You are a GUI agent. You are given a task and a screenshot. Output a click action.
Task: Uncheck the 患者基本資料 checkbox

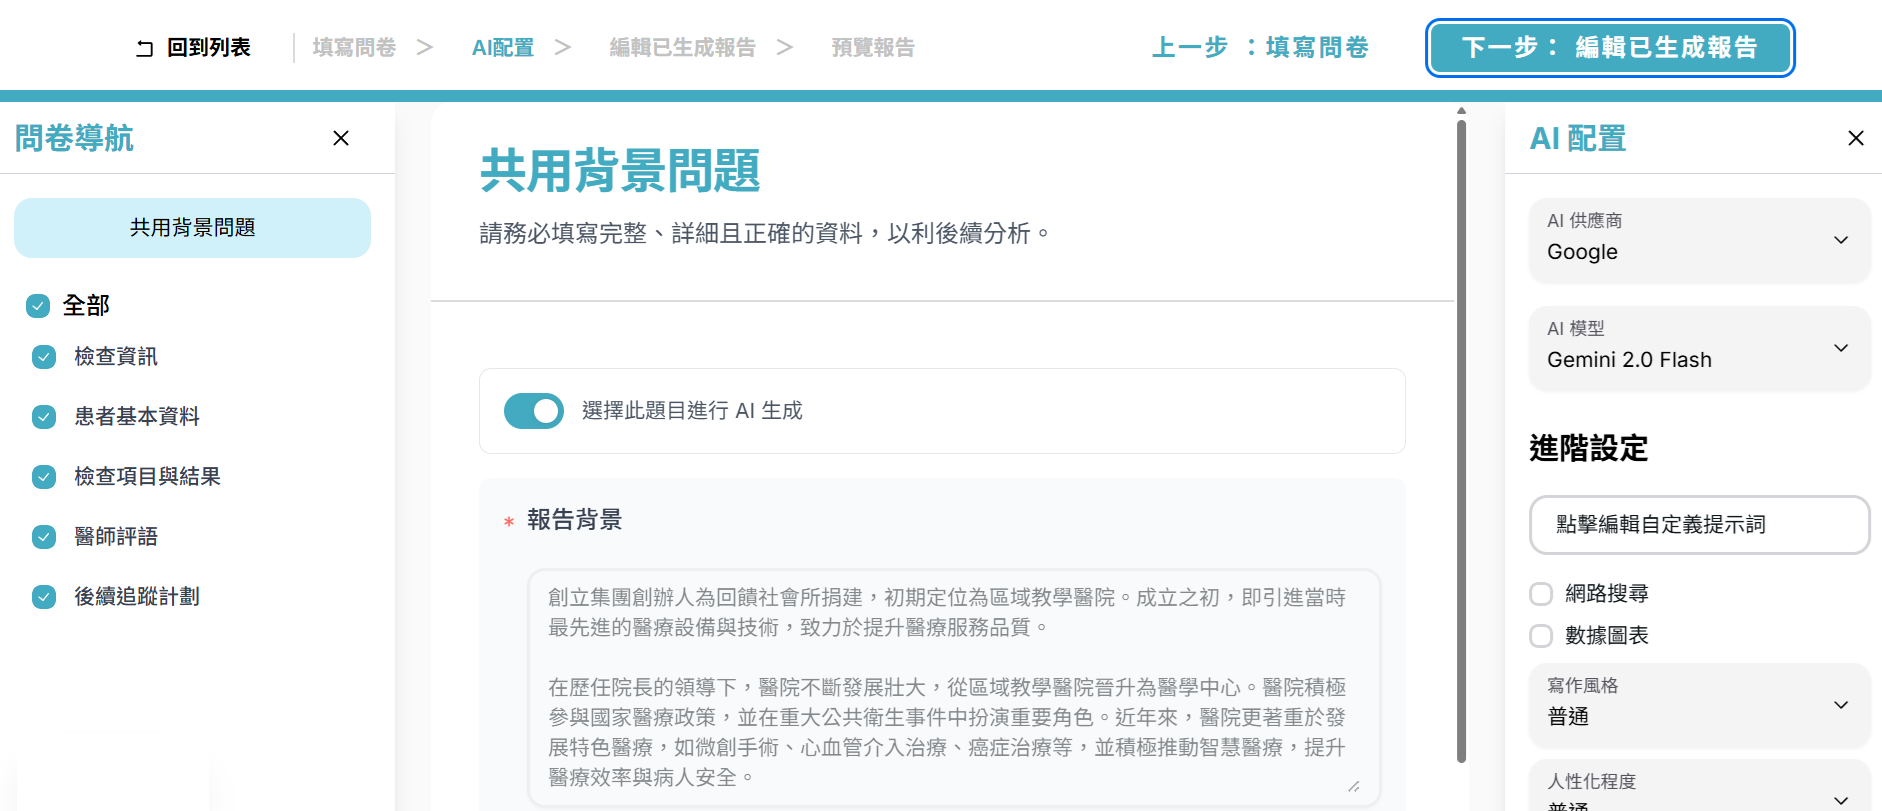44,417
